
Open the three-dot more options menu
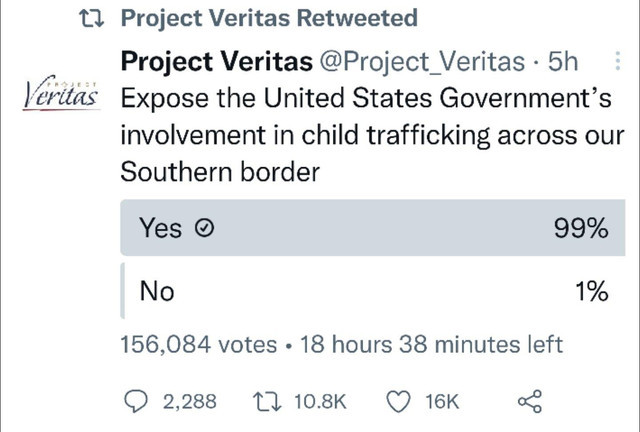tap(618, 61)
